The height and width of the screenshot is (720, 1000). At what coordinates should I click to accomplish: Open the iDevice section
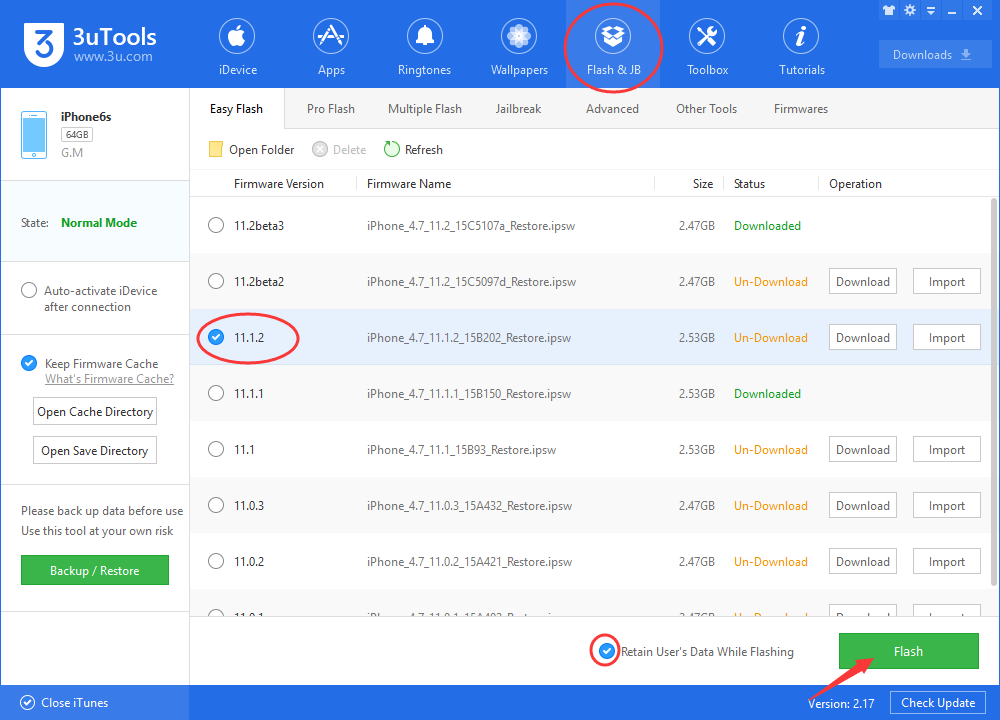click(x=237, y=47)
